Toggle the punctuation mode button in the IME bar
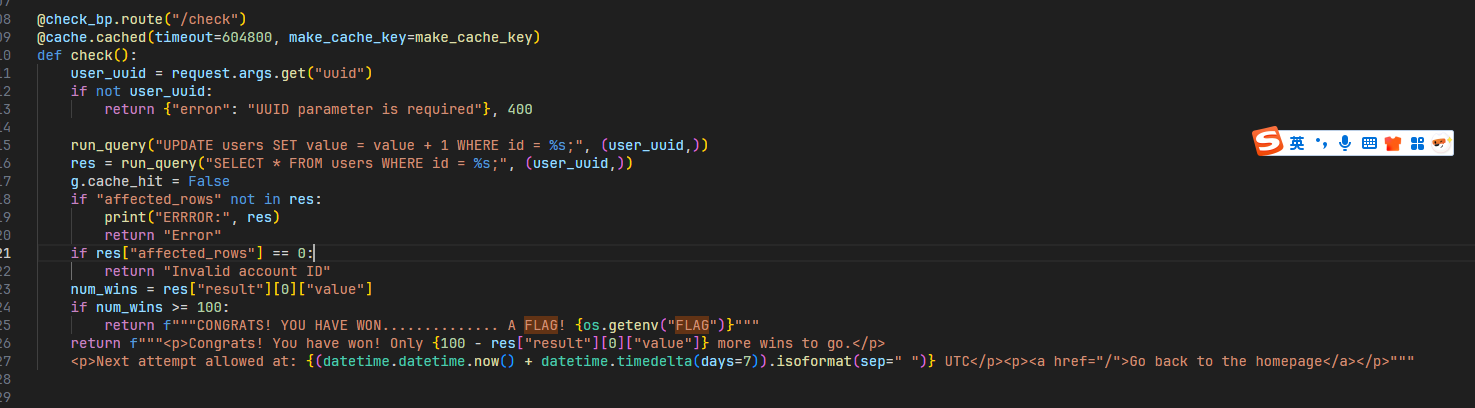Screen dimensions: 1475x408 click(x=1321, y=144)
